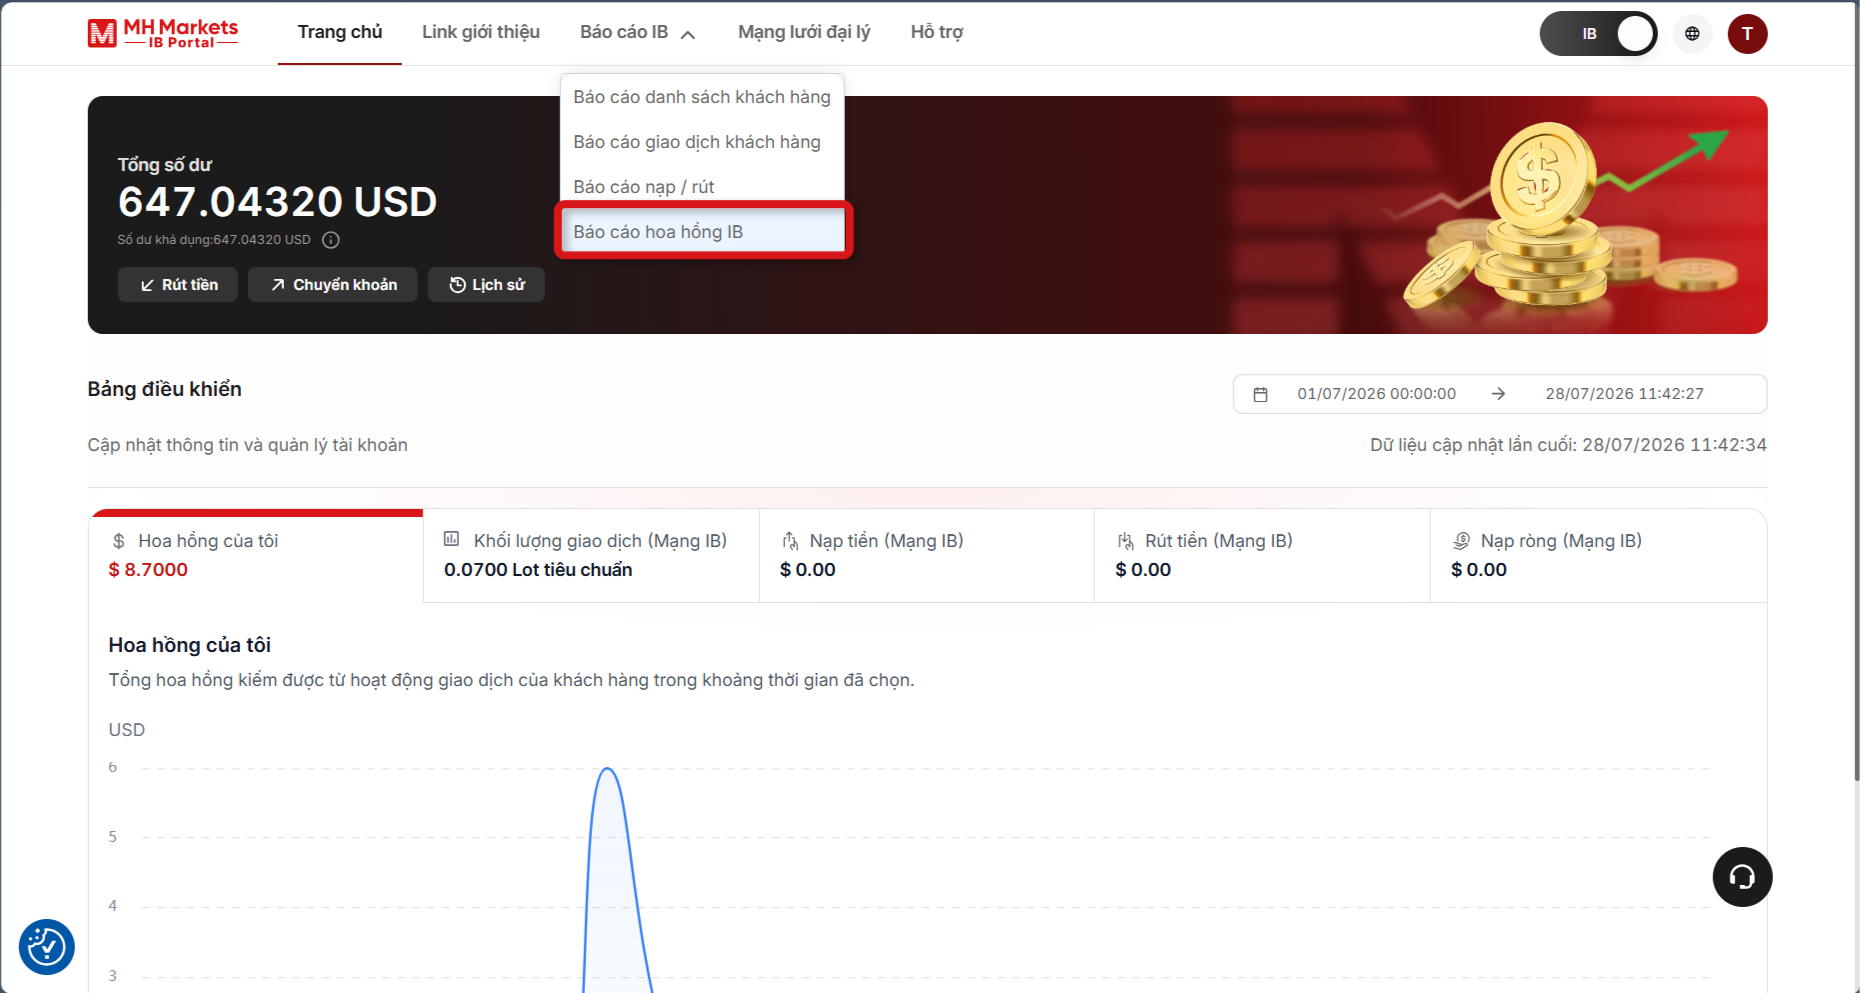Click the commission chart peak

tap(607, 769)
